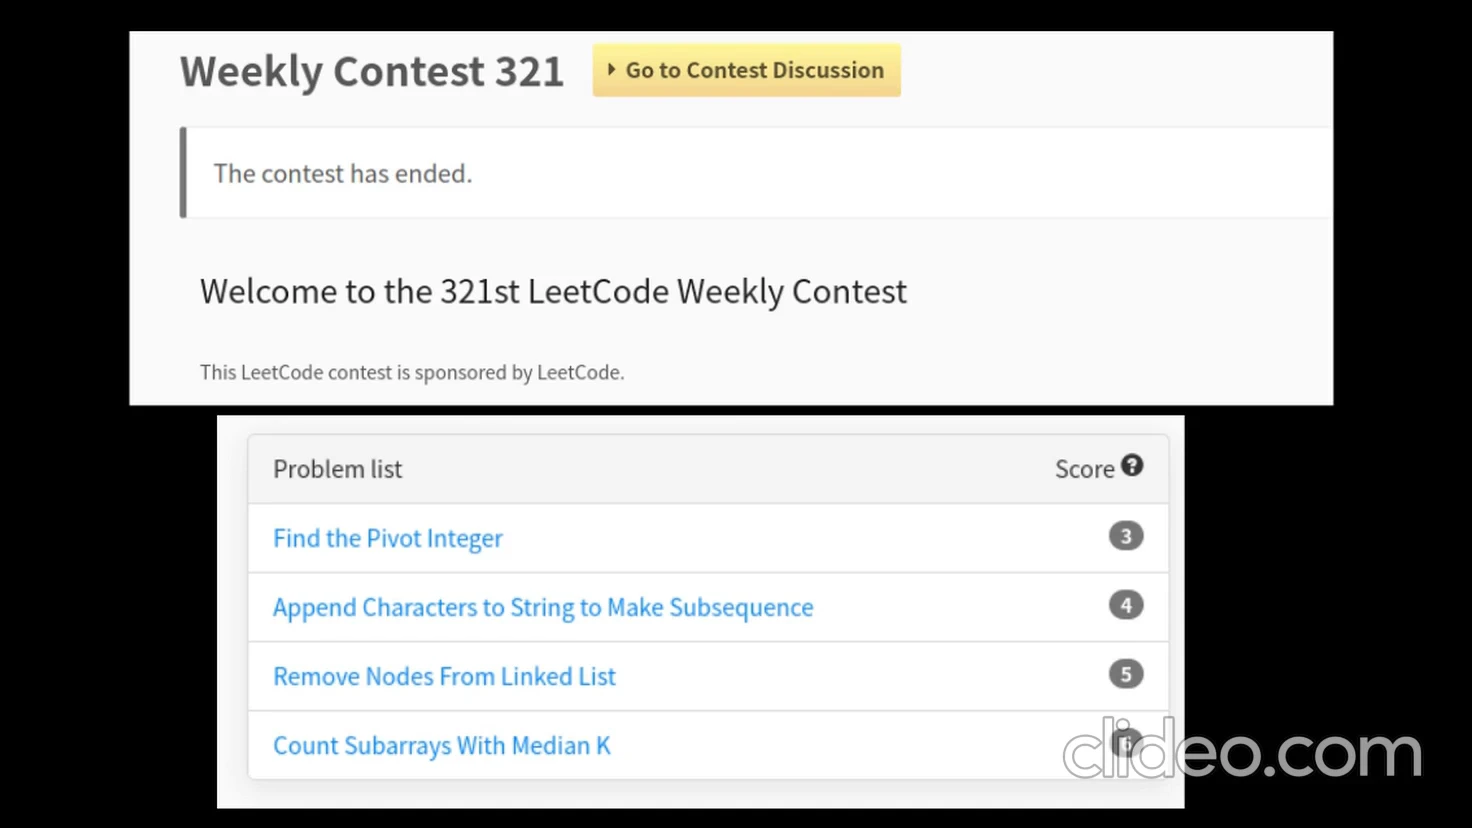Click the Score column label

pos(1084,469)
